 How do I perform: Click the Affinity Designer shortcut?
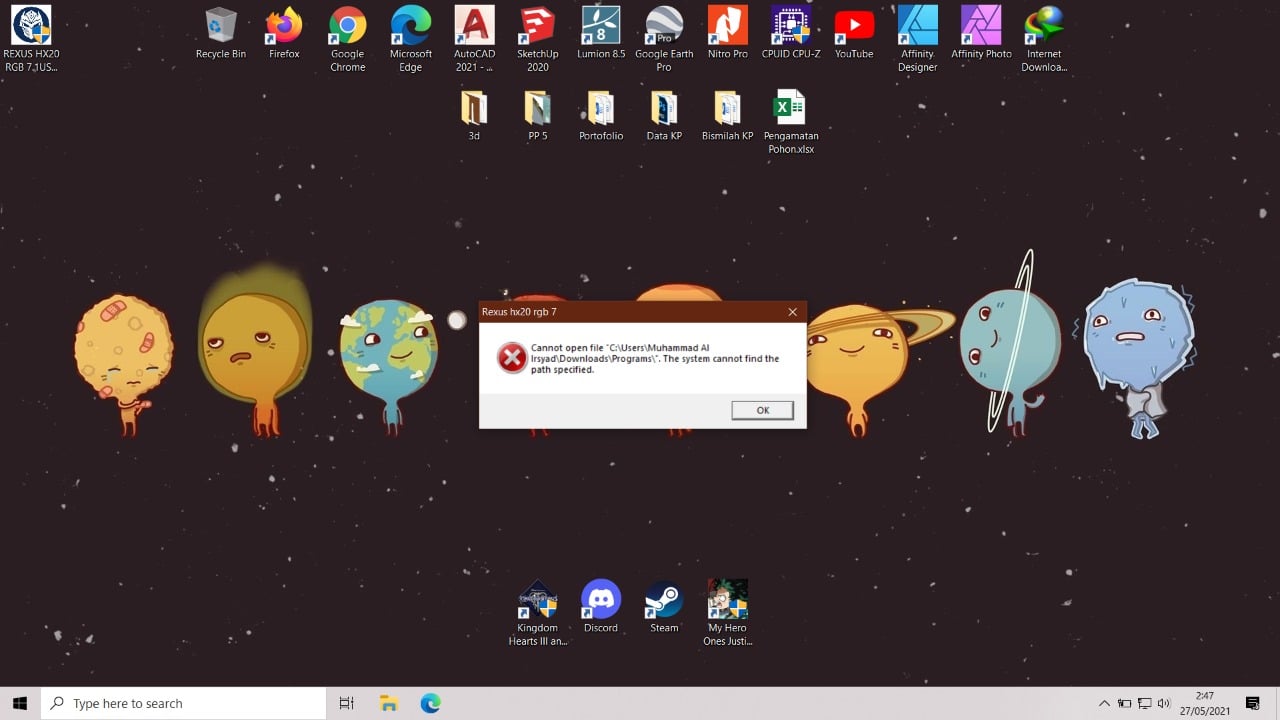tap(917, 39)
